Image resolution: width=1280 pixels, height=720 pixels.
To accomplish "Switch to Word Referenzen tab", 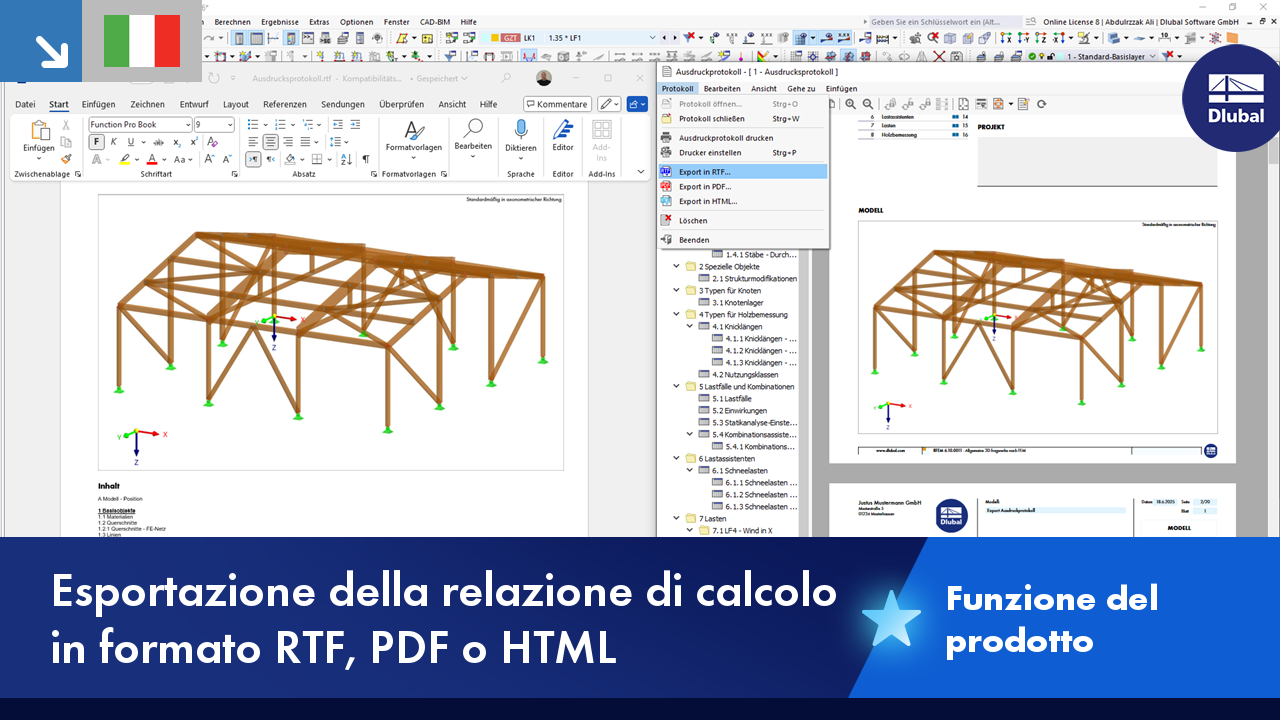I will click(x=285, y=104).
